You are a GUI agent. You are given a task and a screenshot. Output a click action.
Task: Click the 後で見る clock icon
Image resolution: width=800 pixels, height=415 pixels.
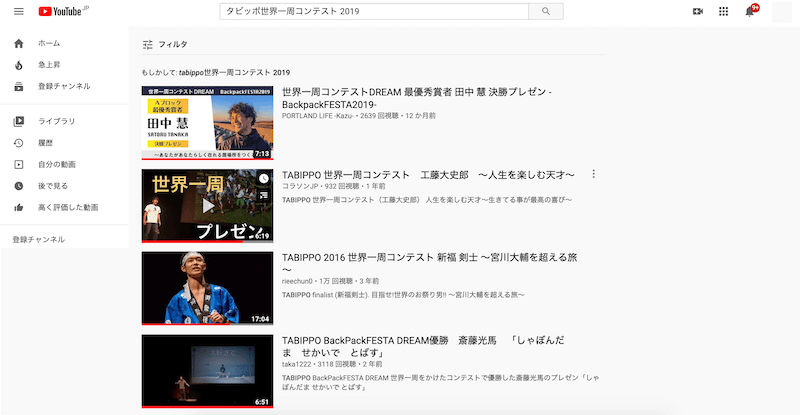[19, 186]
